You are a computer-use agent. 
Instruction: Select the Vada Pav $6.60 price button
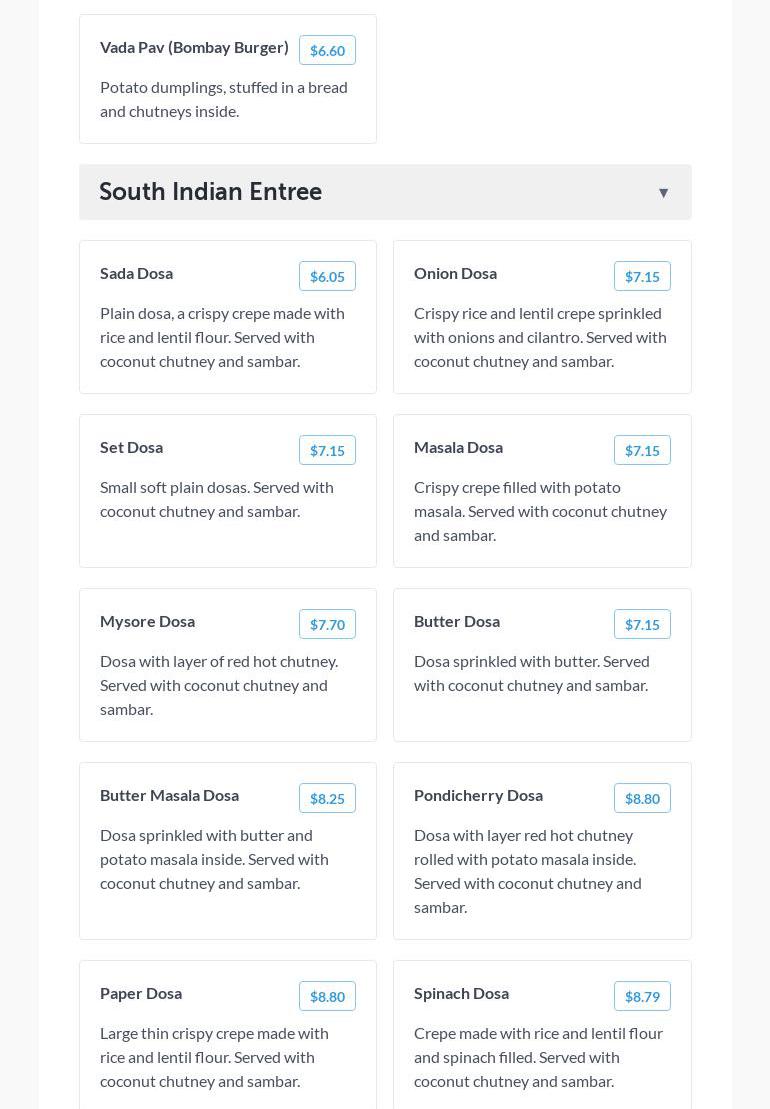327,50
